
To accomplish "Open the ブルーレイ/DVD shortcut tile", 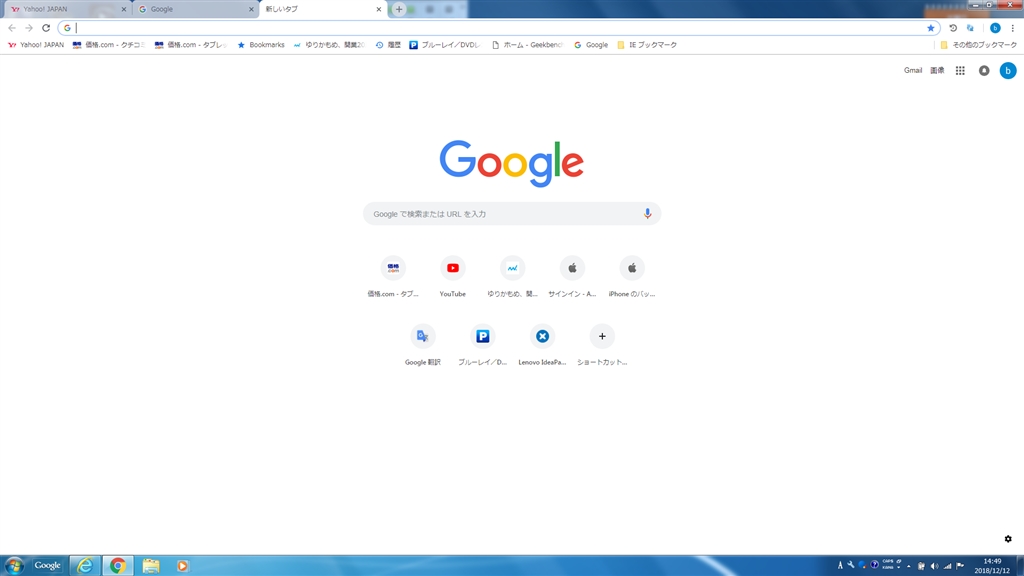I will (483, 345).
